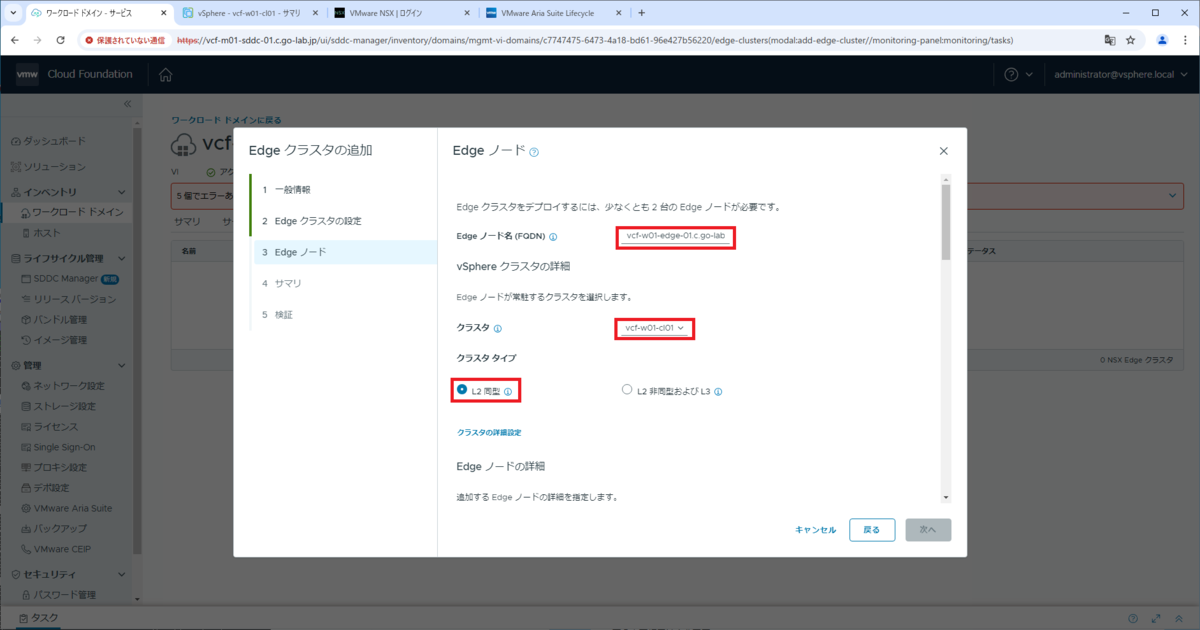Screen dimensions: 1200x630
Task: Open ライセンス in sidebar
Action: pyautogui.click(x=52, y=427)
